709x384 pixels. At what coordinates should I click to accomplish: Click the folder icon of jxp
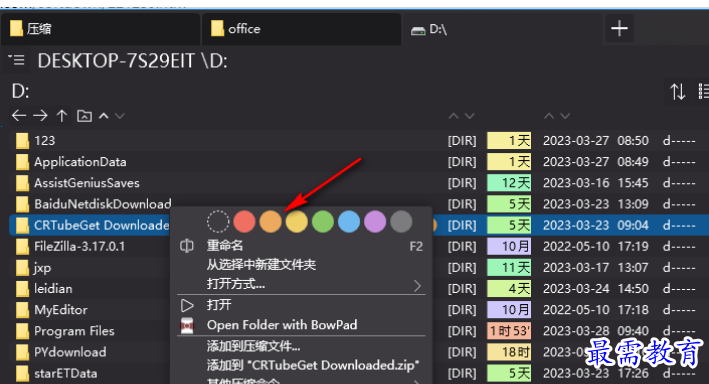click(22, 268)
